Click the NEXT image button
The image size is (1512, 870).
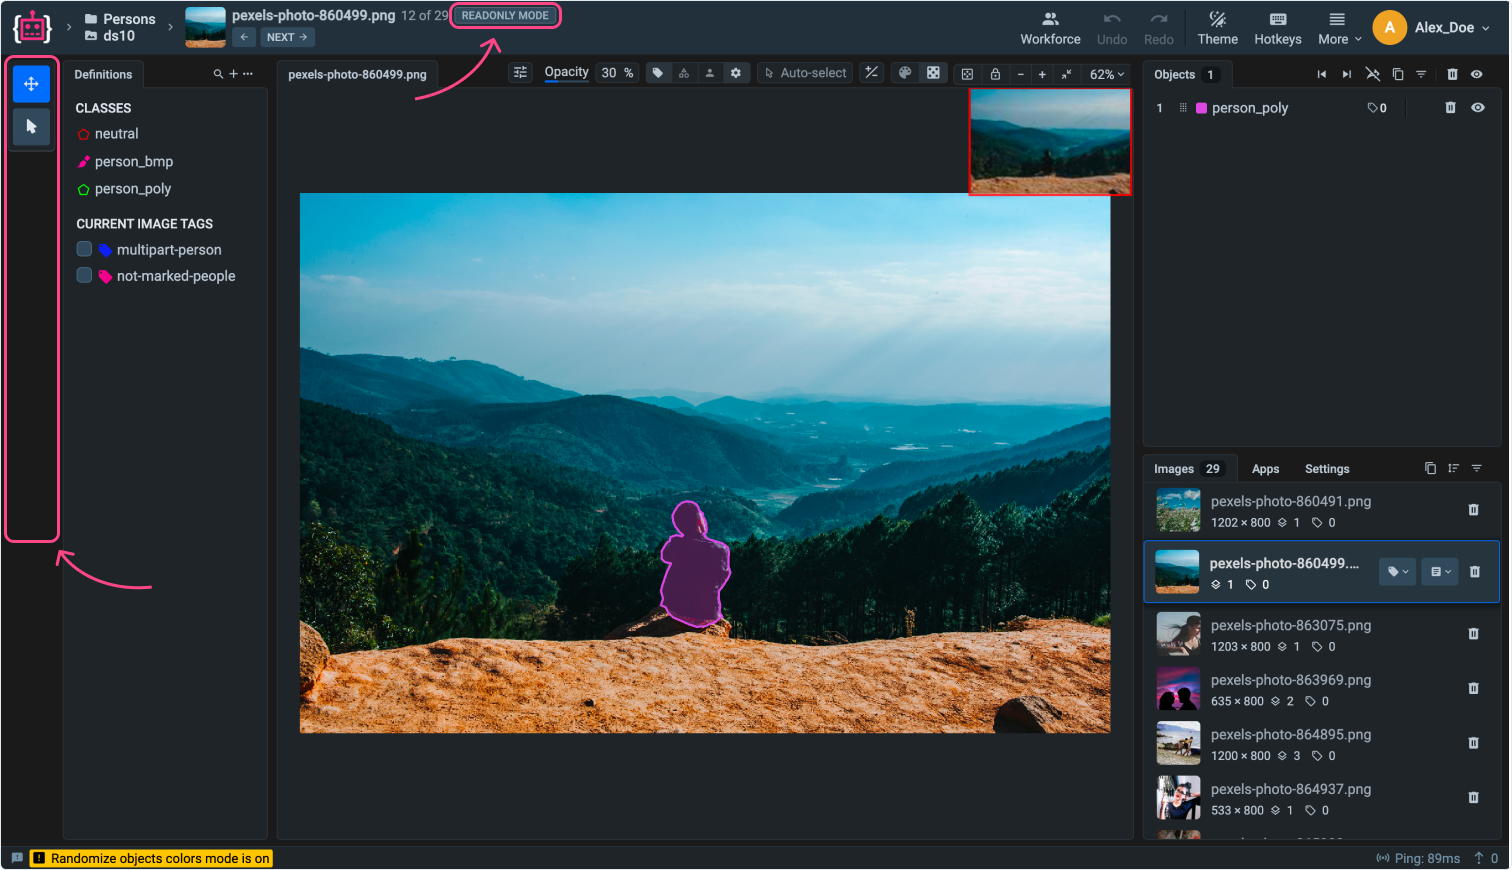[x=287, y=37]
